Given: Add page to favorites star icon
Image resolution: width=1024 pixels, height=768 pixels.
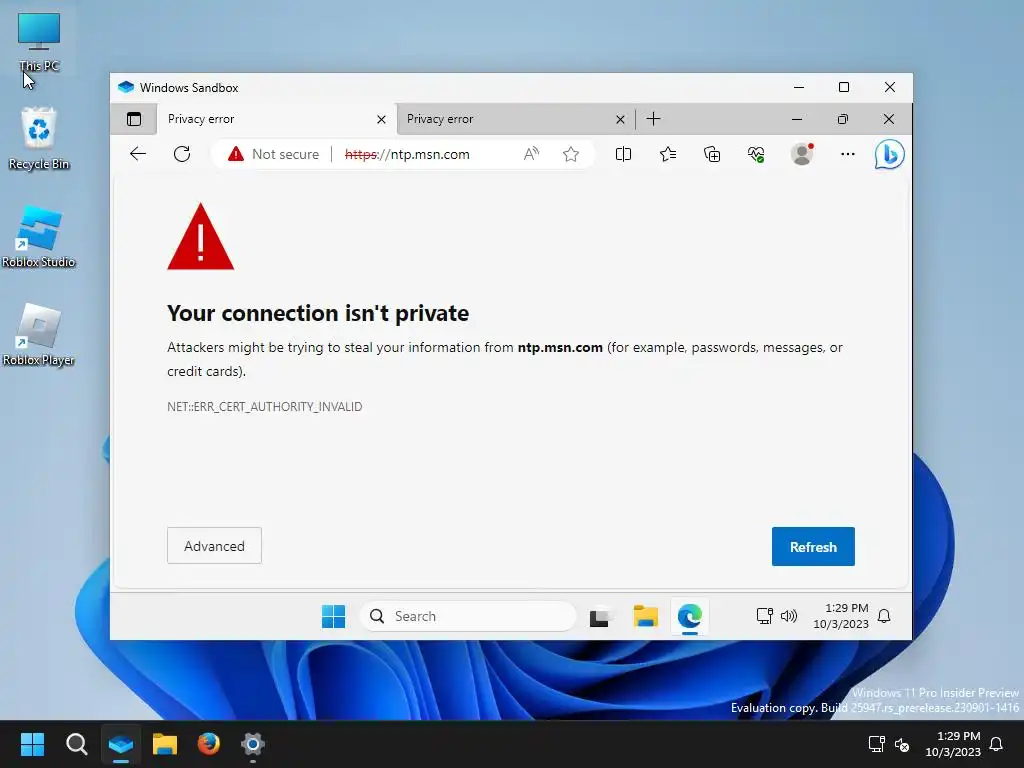Looking at the screenshot, I should tap(571, 154).
